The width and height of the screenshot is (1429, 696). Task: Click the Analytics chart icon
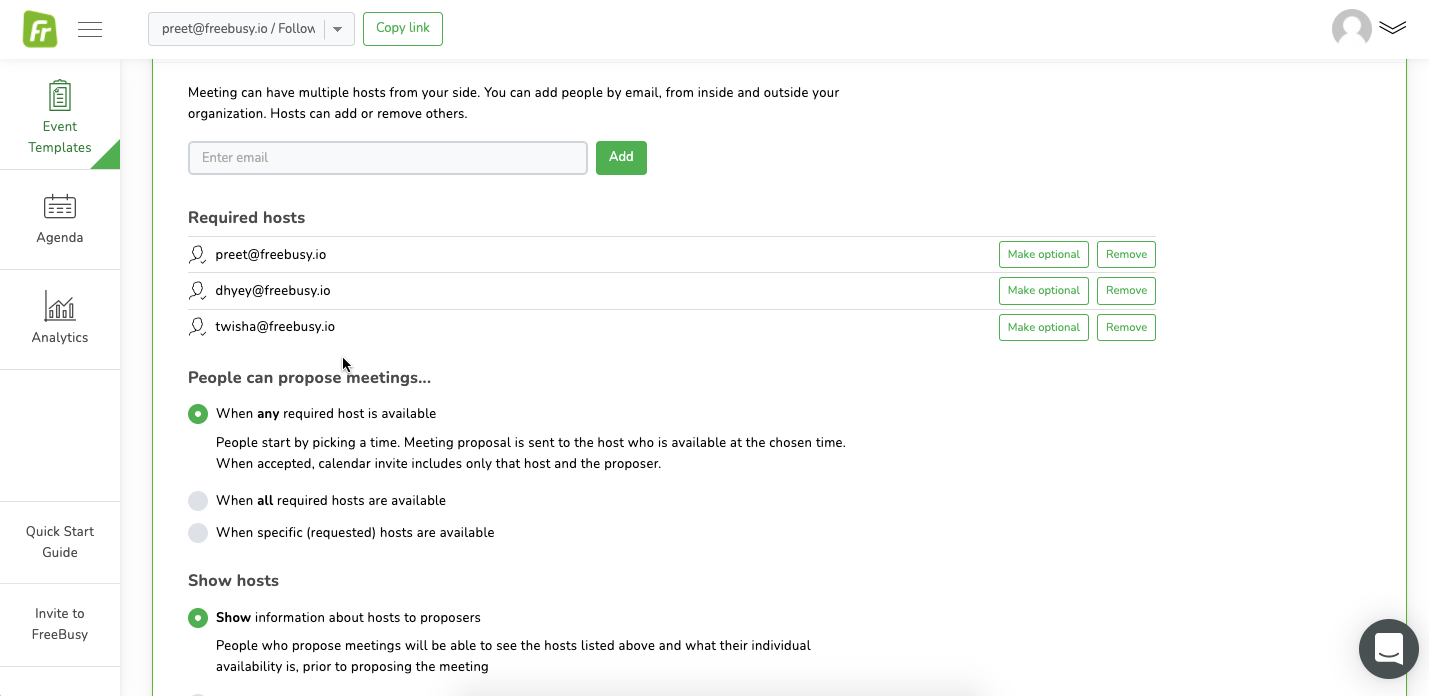[x=60, y=306]
